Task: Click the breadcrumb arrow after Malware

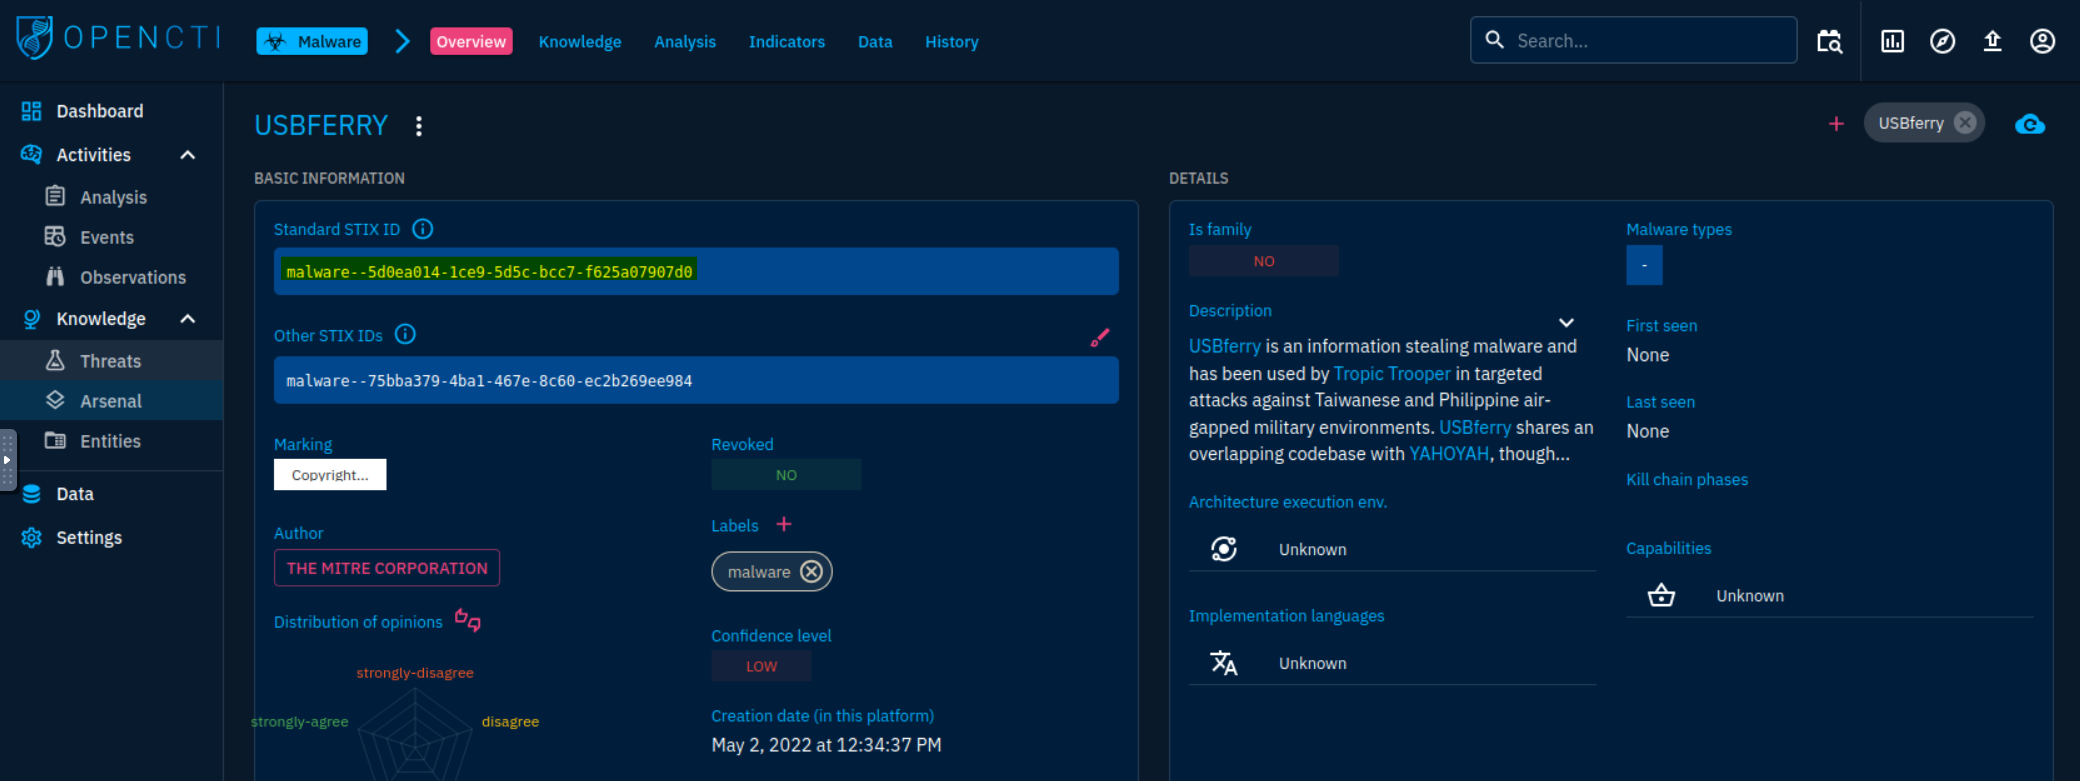Action: [x=402, y=41]
